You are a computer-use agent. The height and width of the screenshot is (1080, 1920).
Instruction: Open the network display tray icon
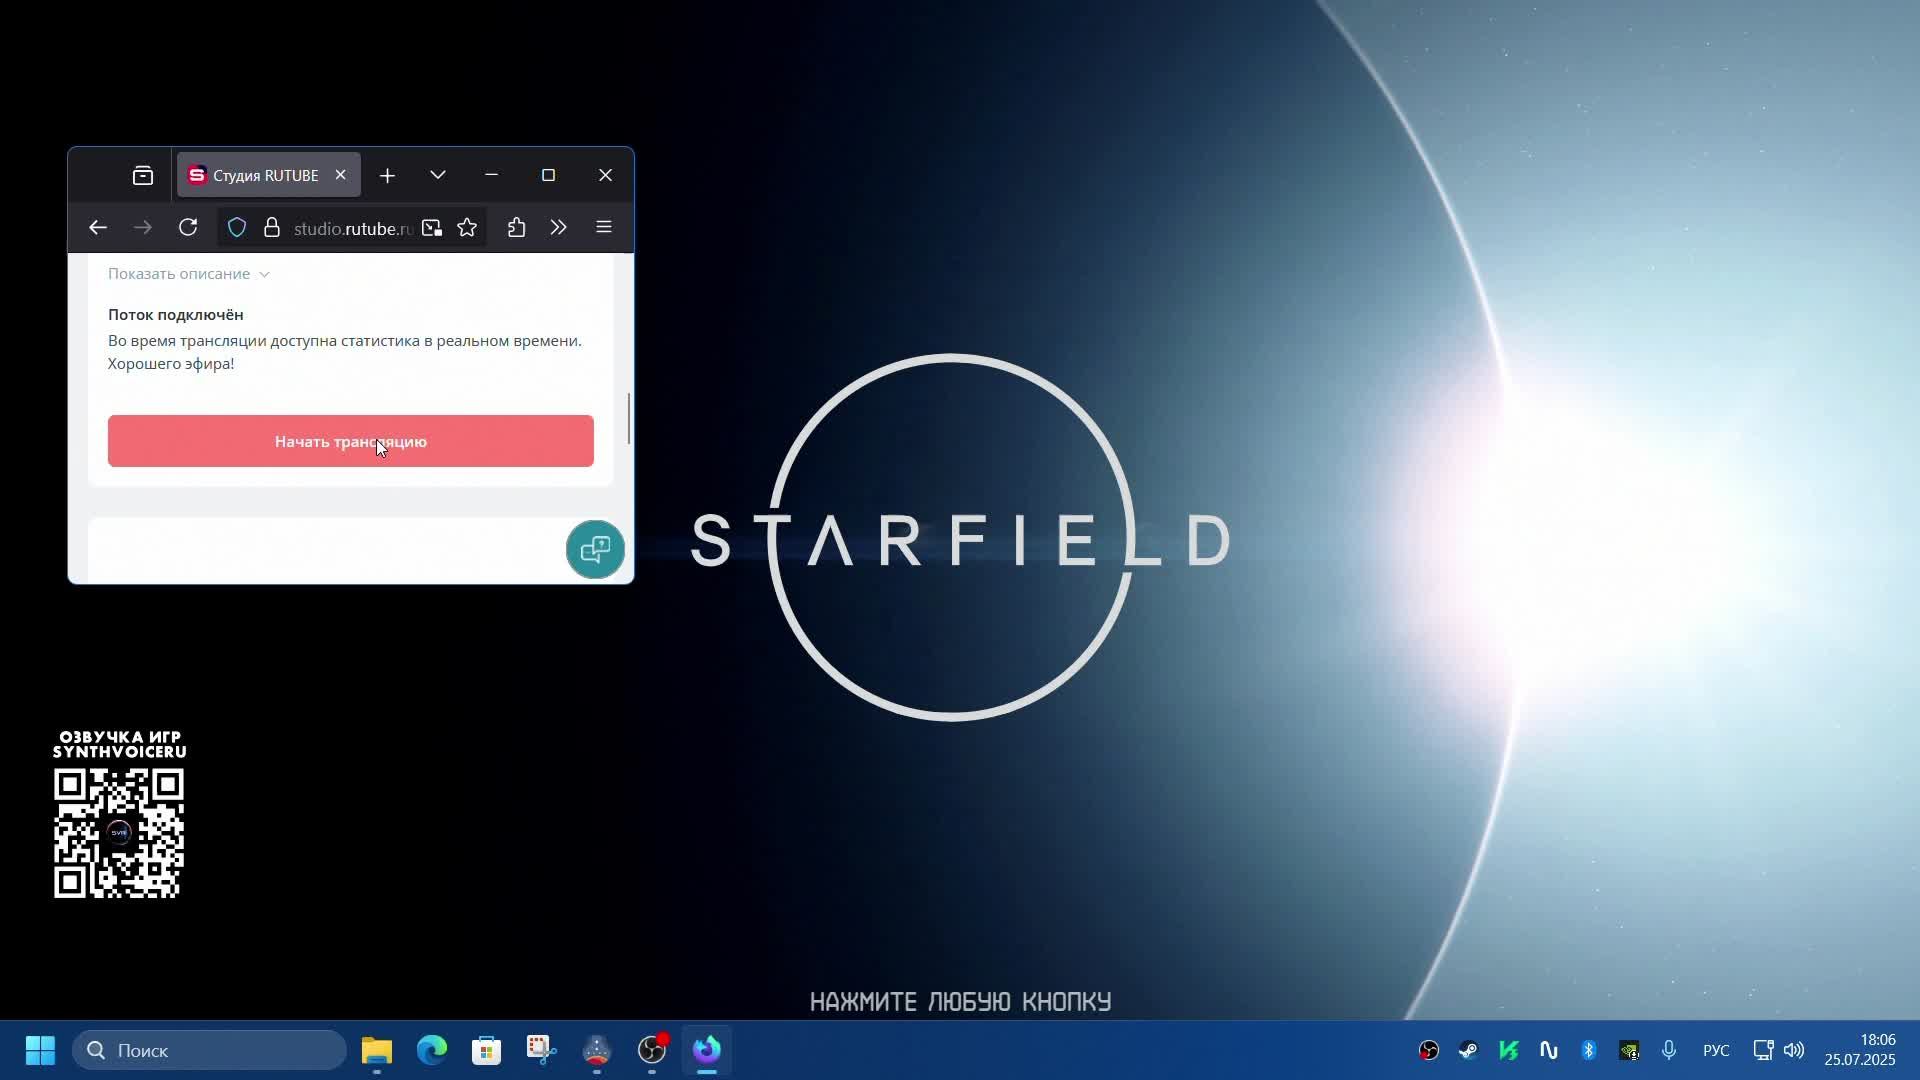point(1763,1050)
